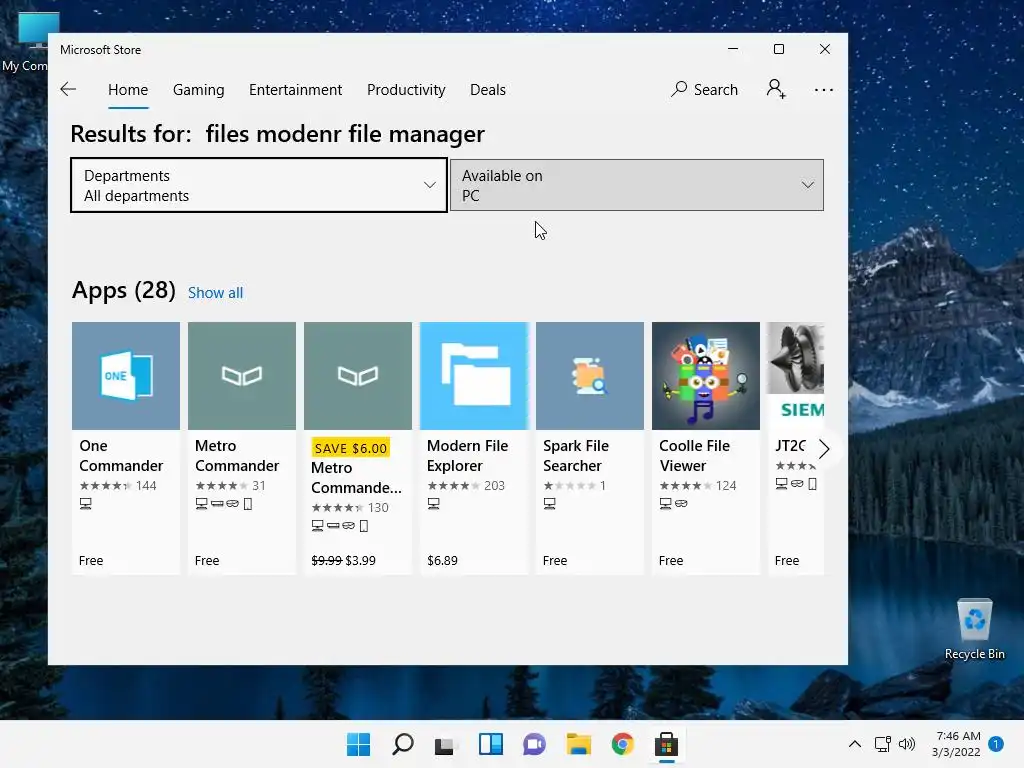Open the One Commander title link
The height and width of the screenshot is (768, 1024).
121,456
